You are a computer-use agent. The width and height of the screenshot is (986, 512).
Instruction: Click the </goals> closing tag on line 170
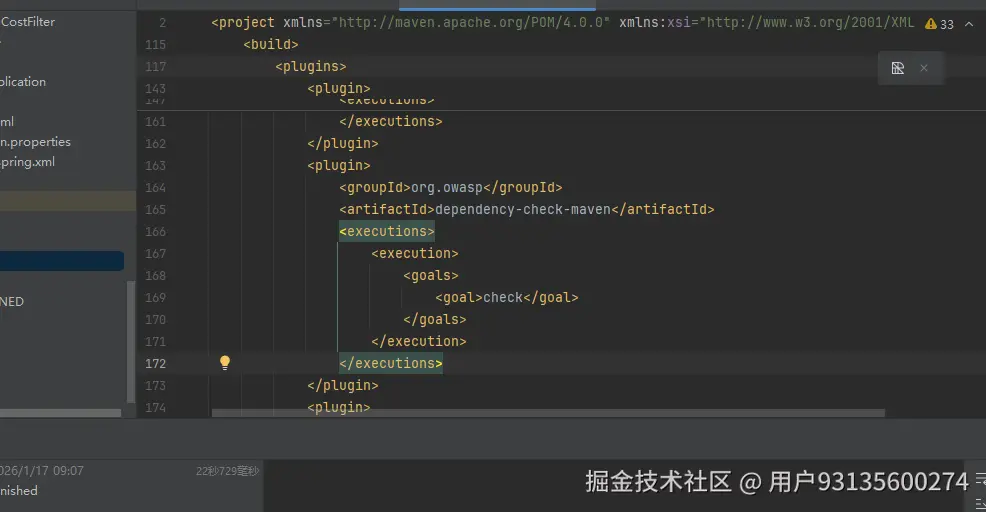pyautogui.click(x=435, y=320)
